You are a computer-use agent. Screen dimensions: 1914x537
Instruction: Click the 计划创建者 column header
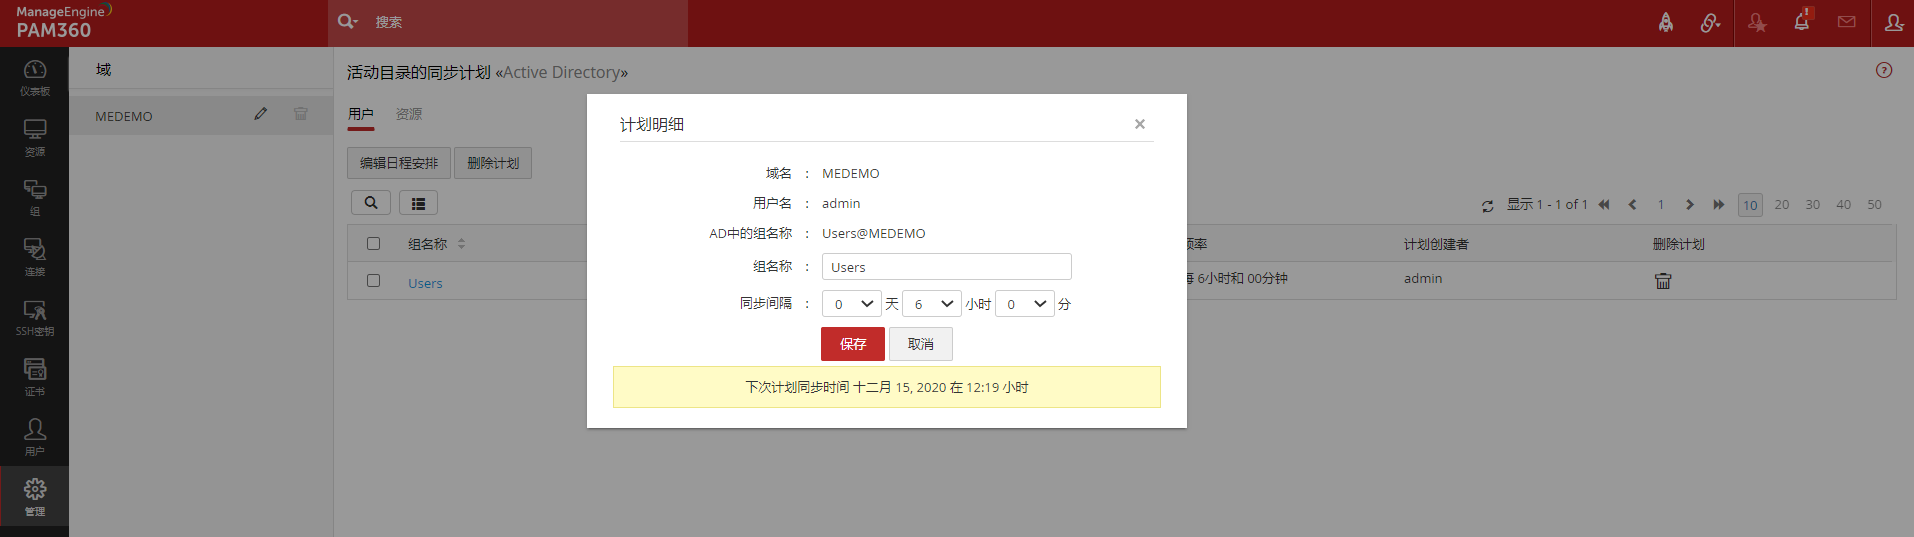[x=1436, y=244]
